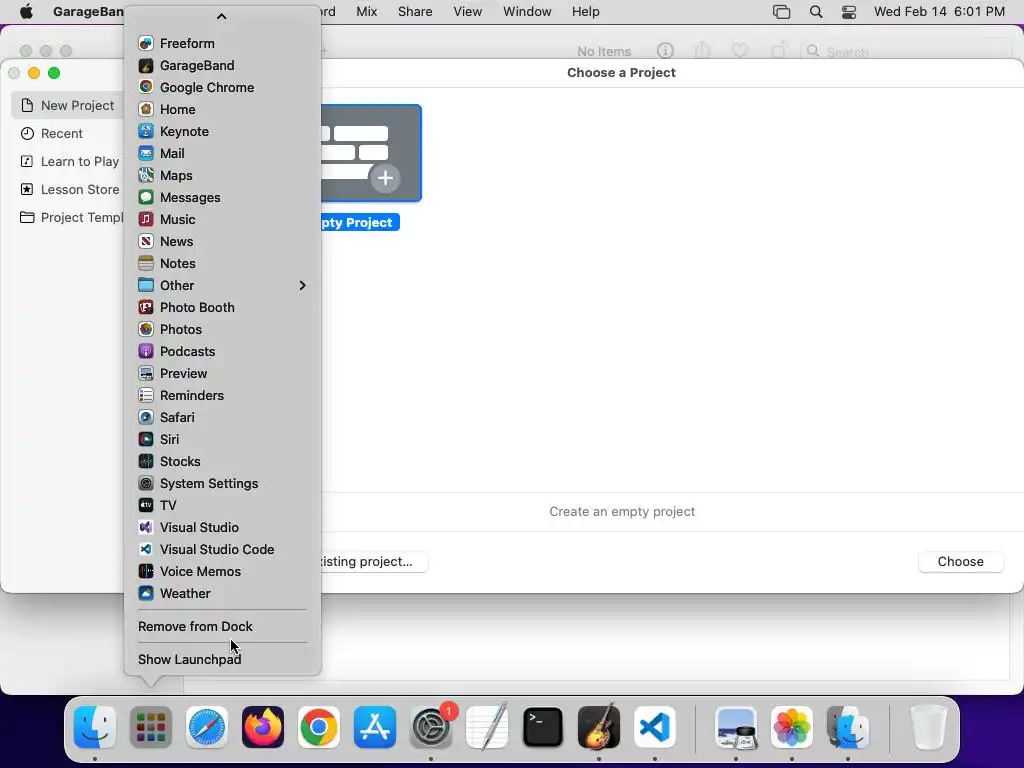The image size is (1024, 768).
Task: Launch GarageBand from the dock context list
Action: point(222,65)
